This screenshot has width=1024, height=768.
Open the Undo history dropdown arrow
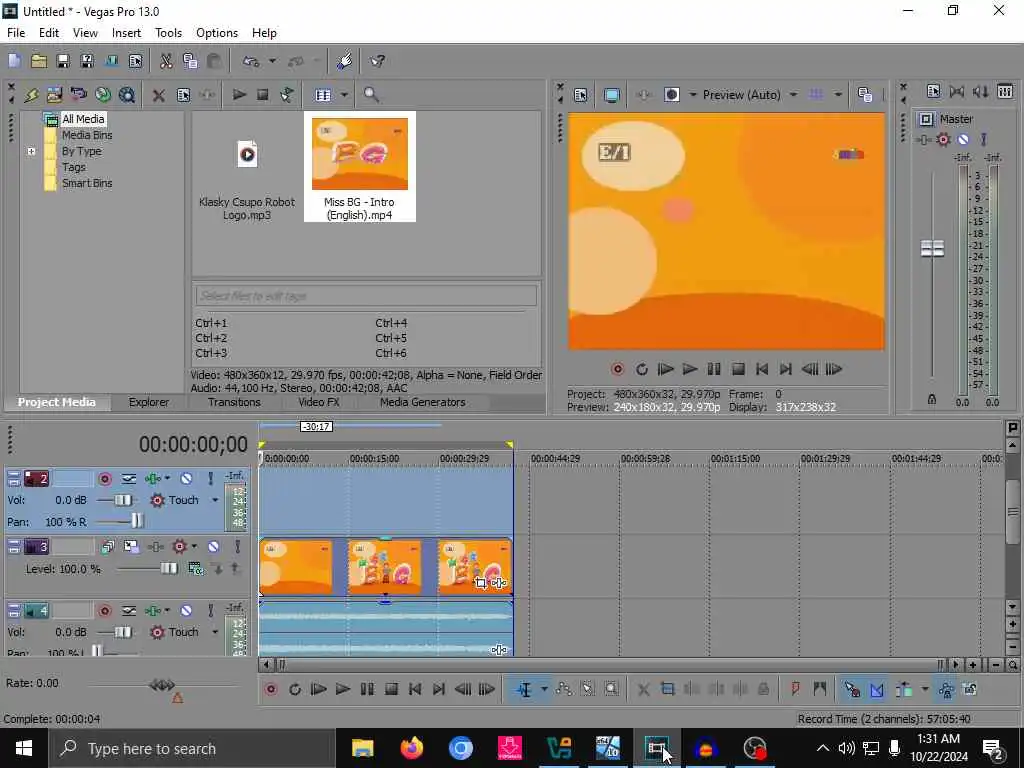(x=272, y=61)
